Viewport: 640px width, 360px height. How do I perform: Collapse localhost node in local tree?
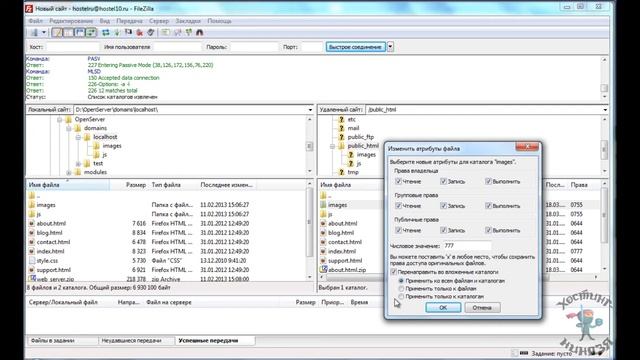click(x=78, y=138)
